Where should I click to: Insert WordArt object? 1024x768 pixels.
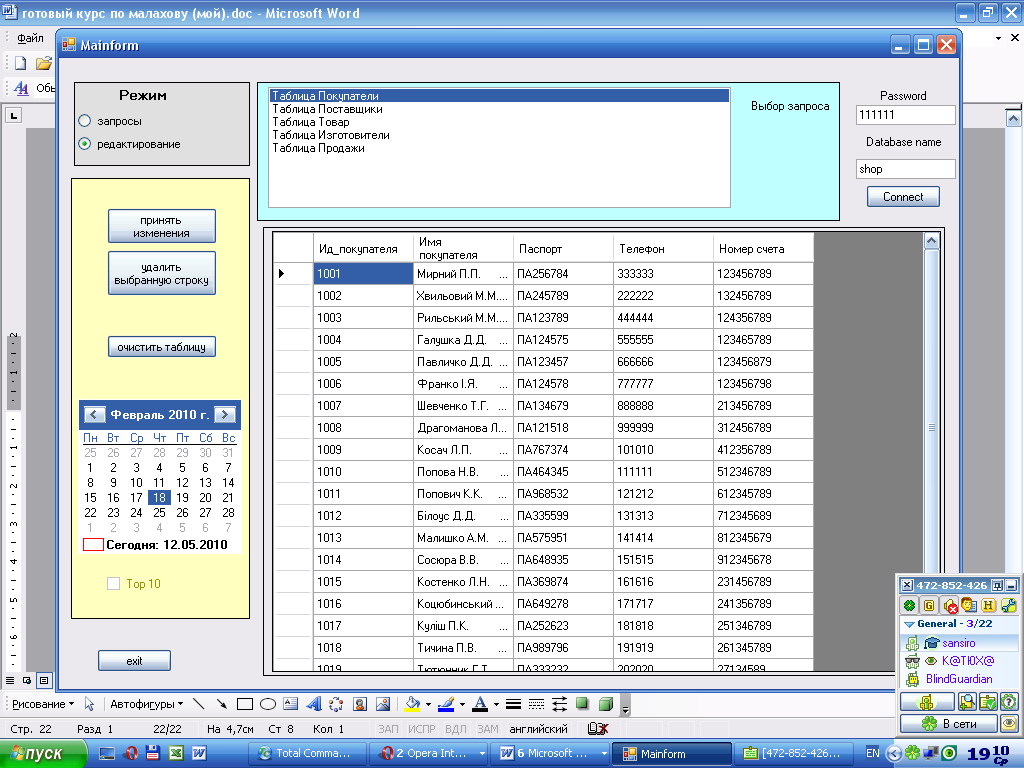click(313, 704)
